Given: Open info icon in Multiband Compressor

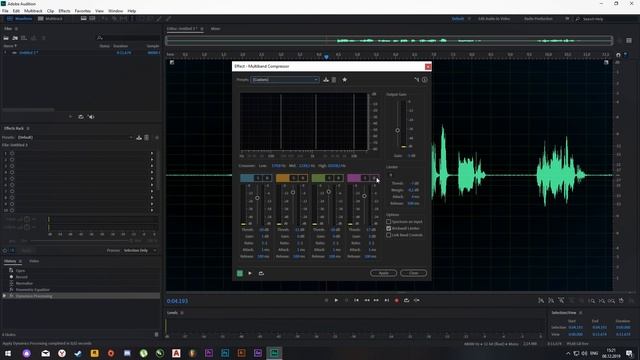Looking at the screenshot, I should coord(425,80).
